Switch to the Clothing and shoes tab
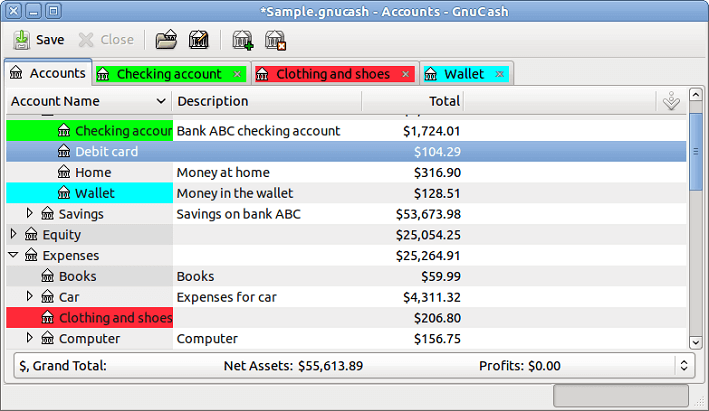 (x=332, y=74)
